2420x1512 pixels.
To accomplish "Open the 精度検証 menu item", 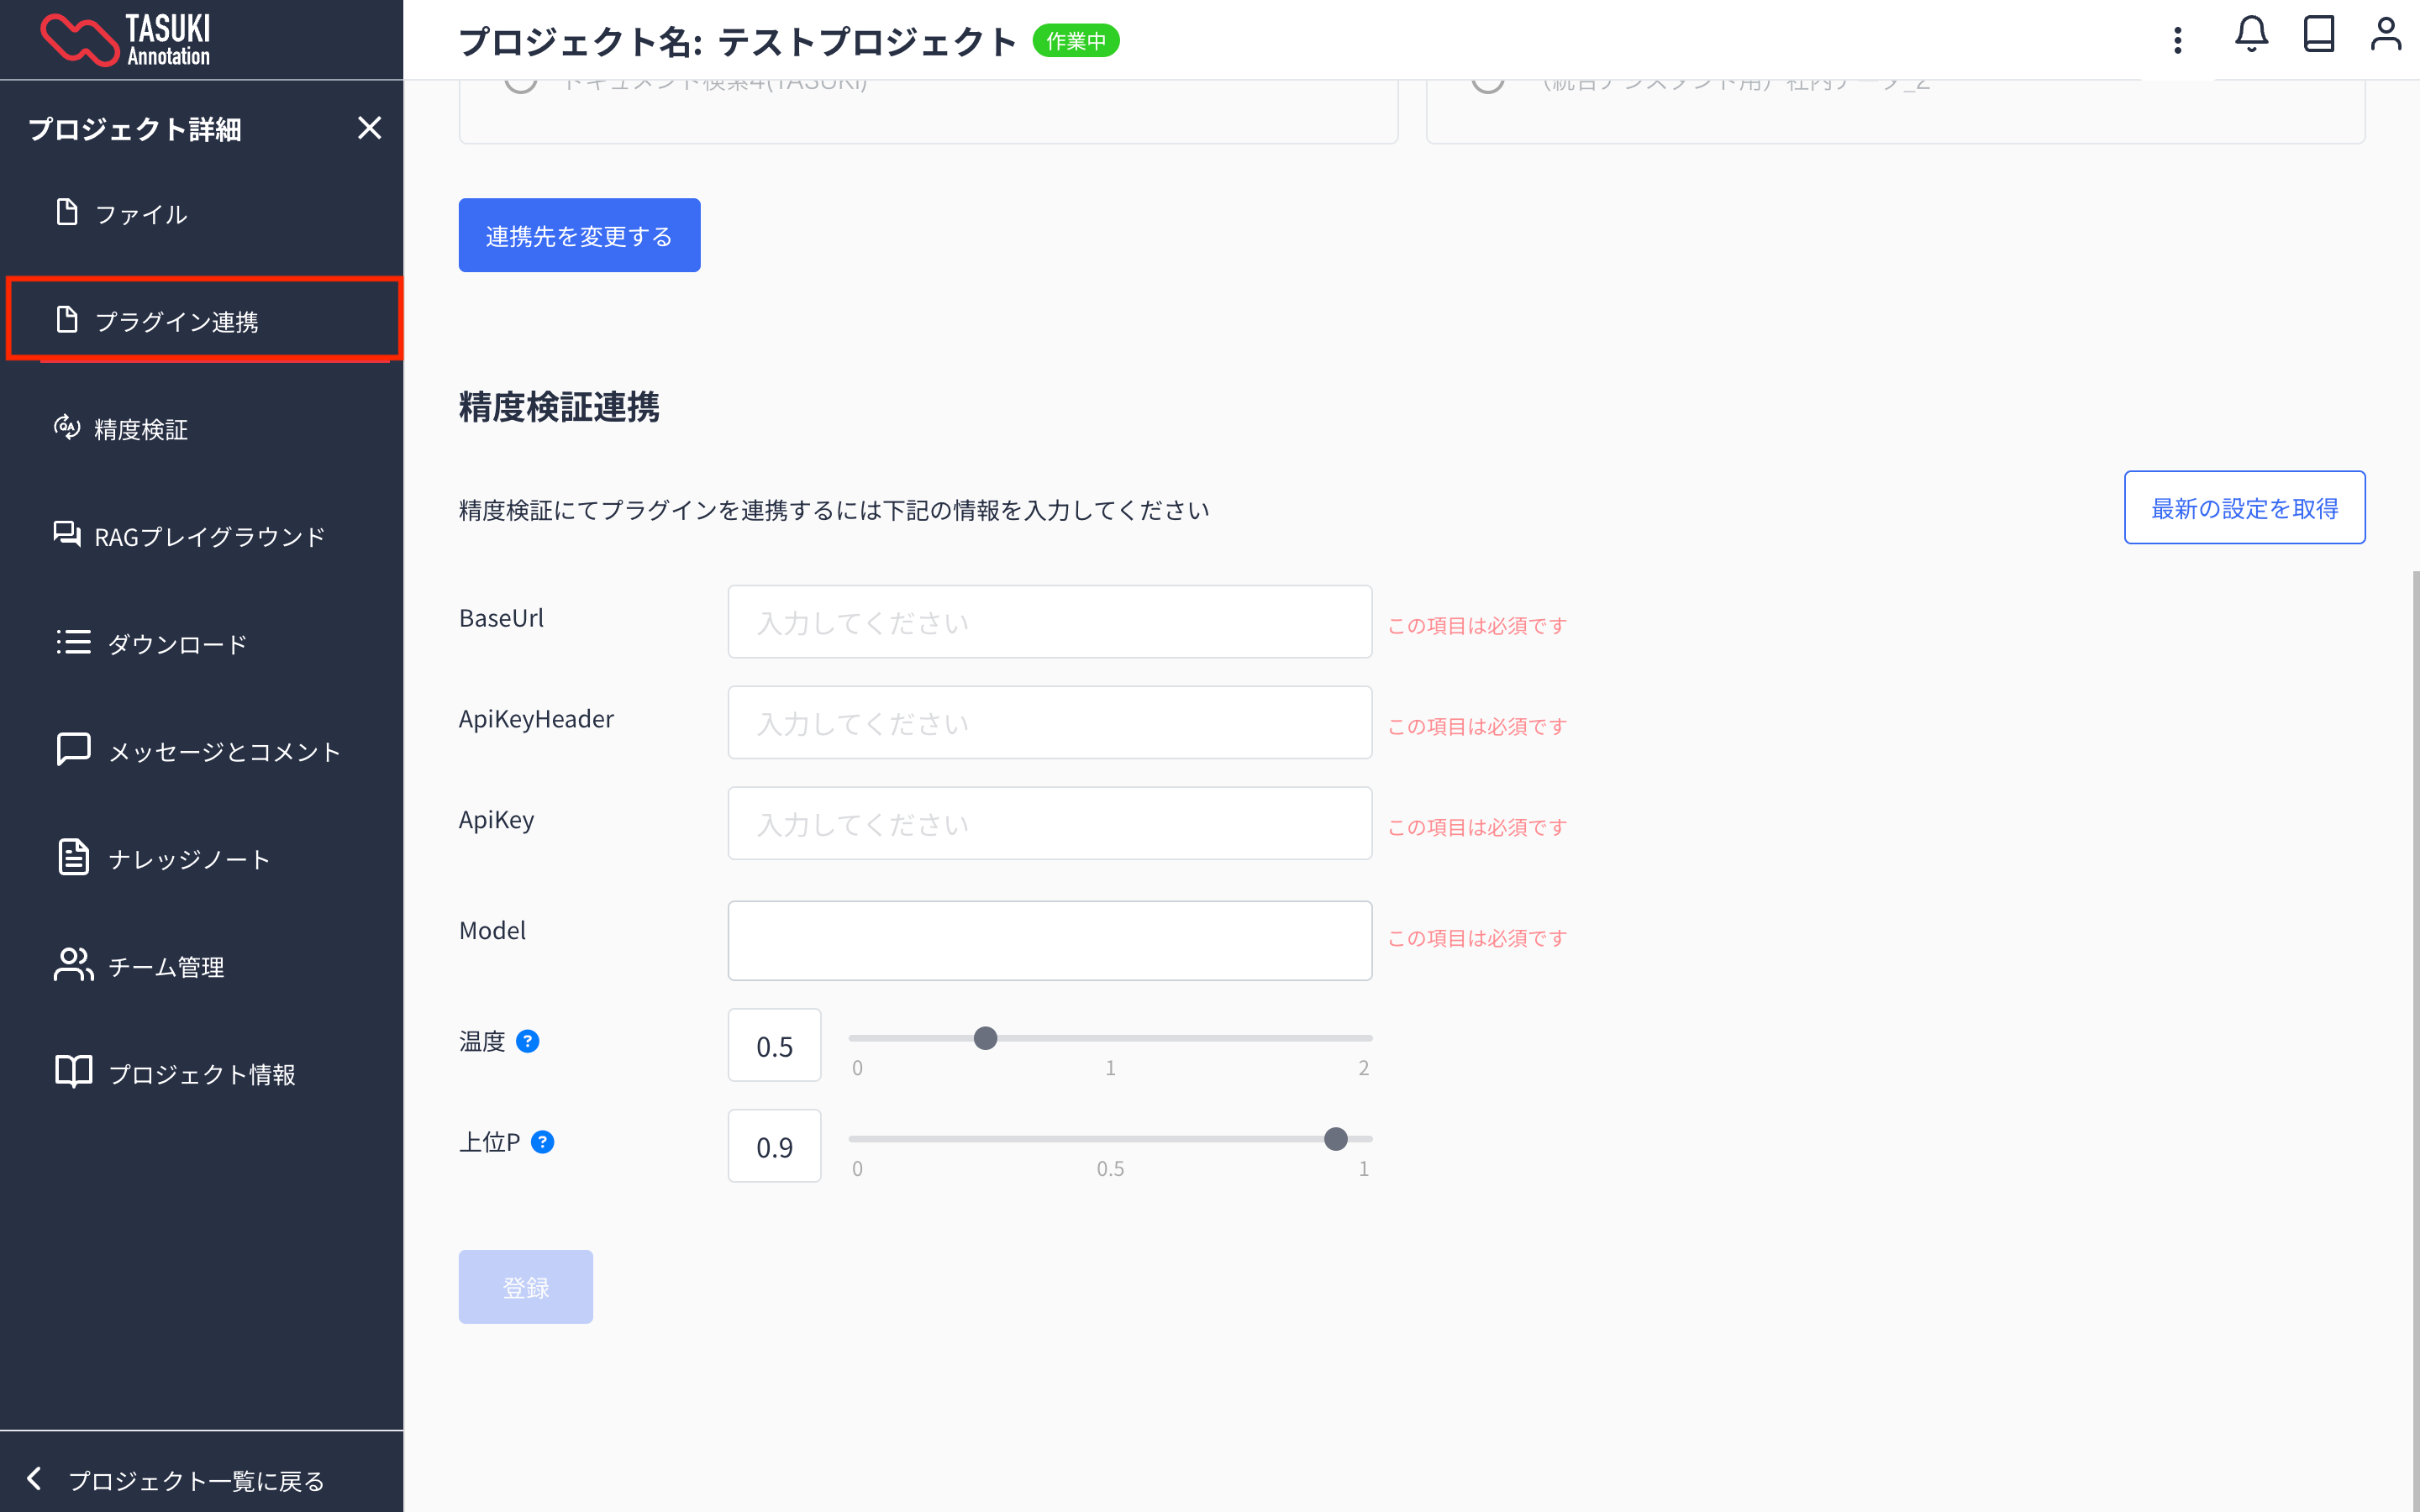I will 140,429.
